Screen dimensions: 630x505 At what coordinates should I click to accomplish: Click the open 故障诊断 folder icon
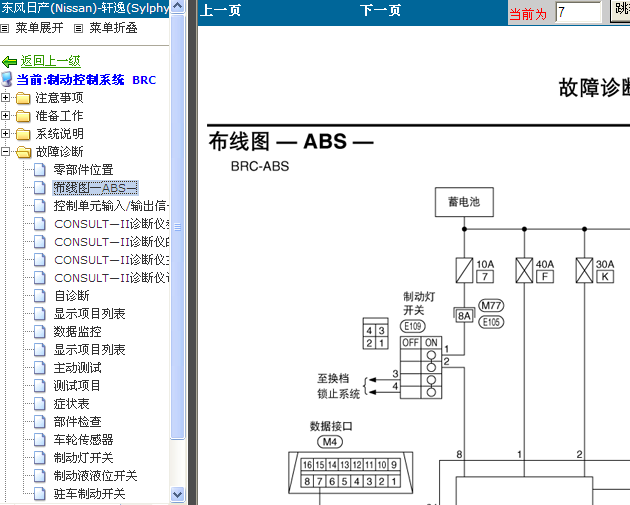[x=23, y=152]
